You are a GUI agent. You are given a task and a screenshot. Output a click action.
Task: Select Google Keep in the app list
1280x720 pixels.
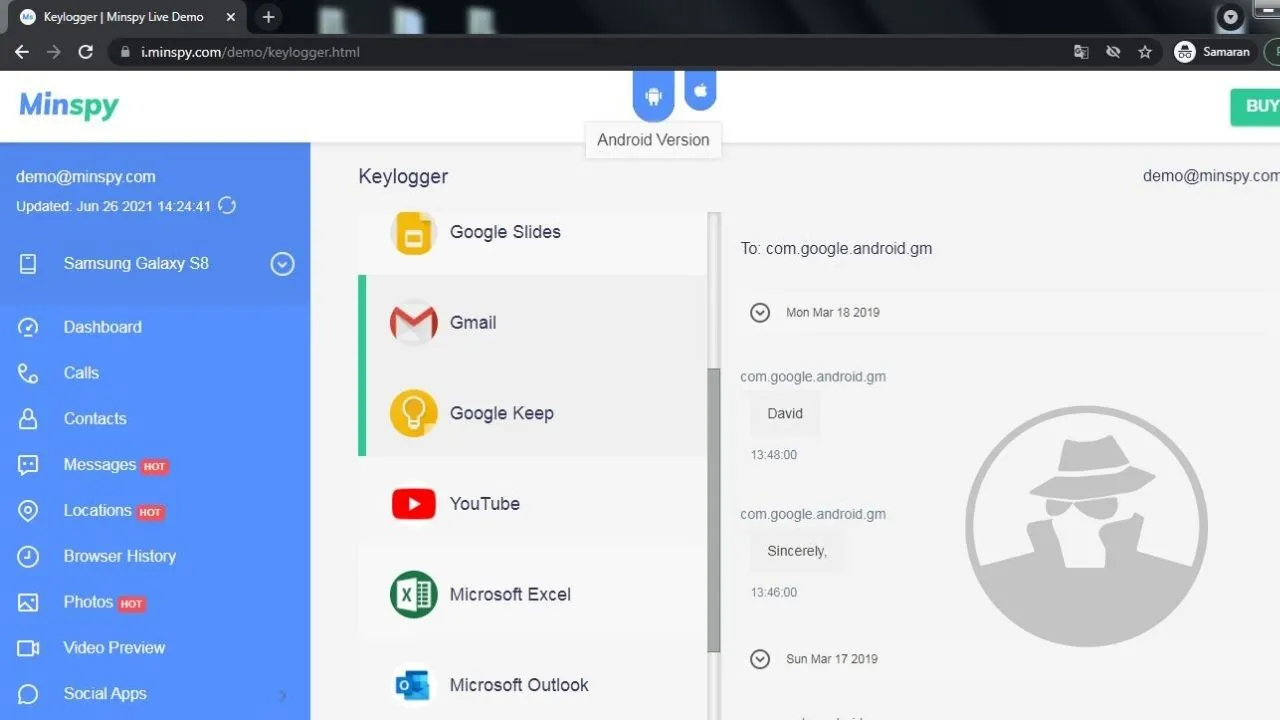[x=532, y=413]
